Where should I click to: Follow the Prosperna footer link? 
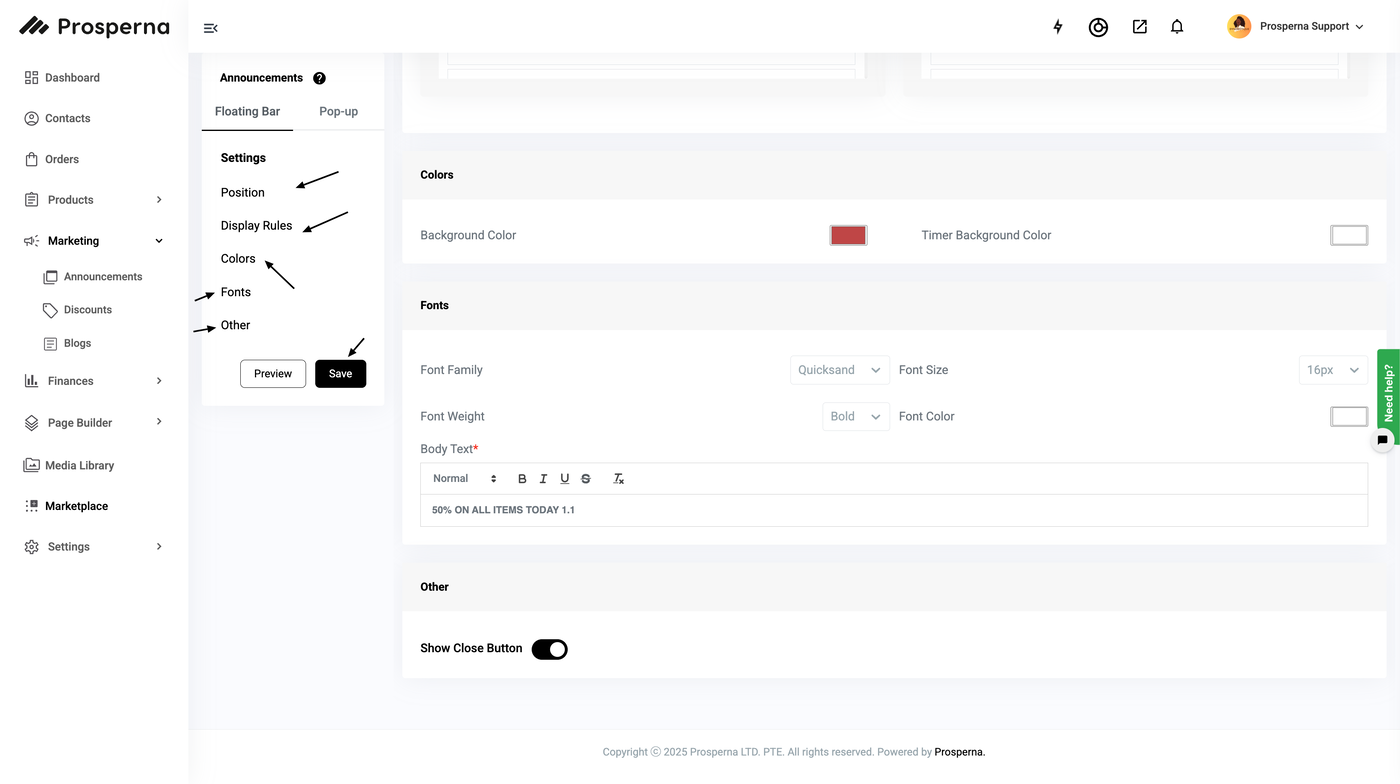coord(959,752)
